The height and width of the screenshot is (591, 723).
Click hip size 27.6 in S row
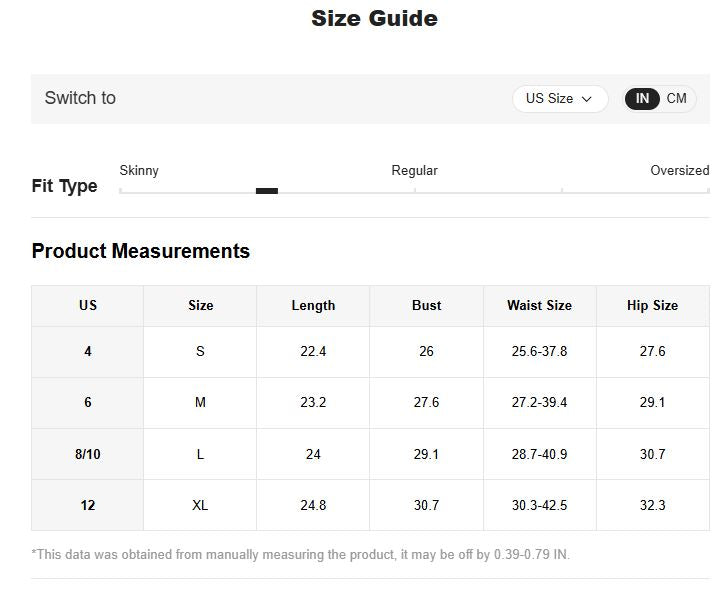coord(652,352)
